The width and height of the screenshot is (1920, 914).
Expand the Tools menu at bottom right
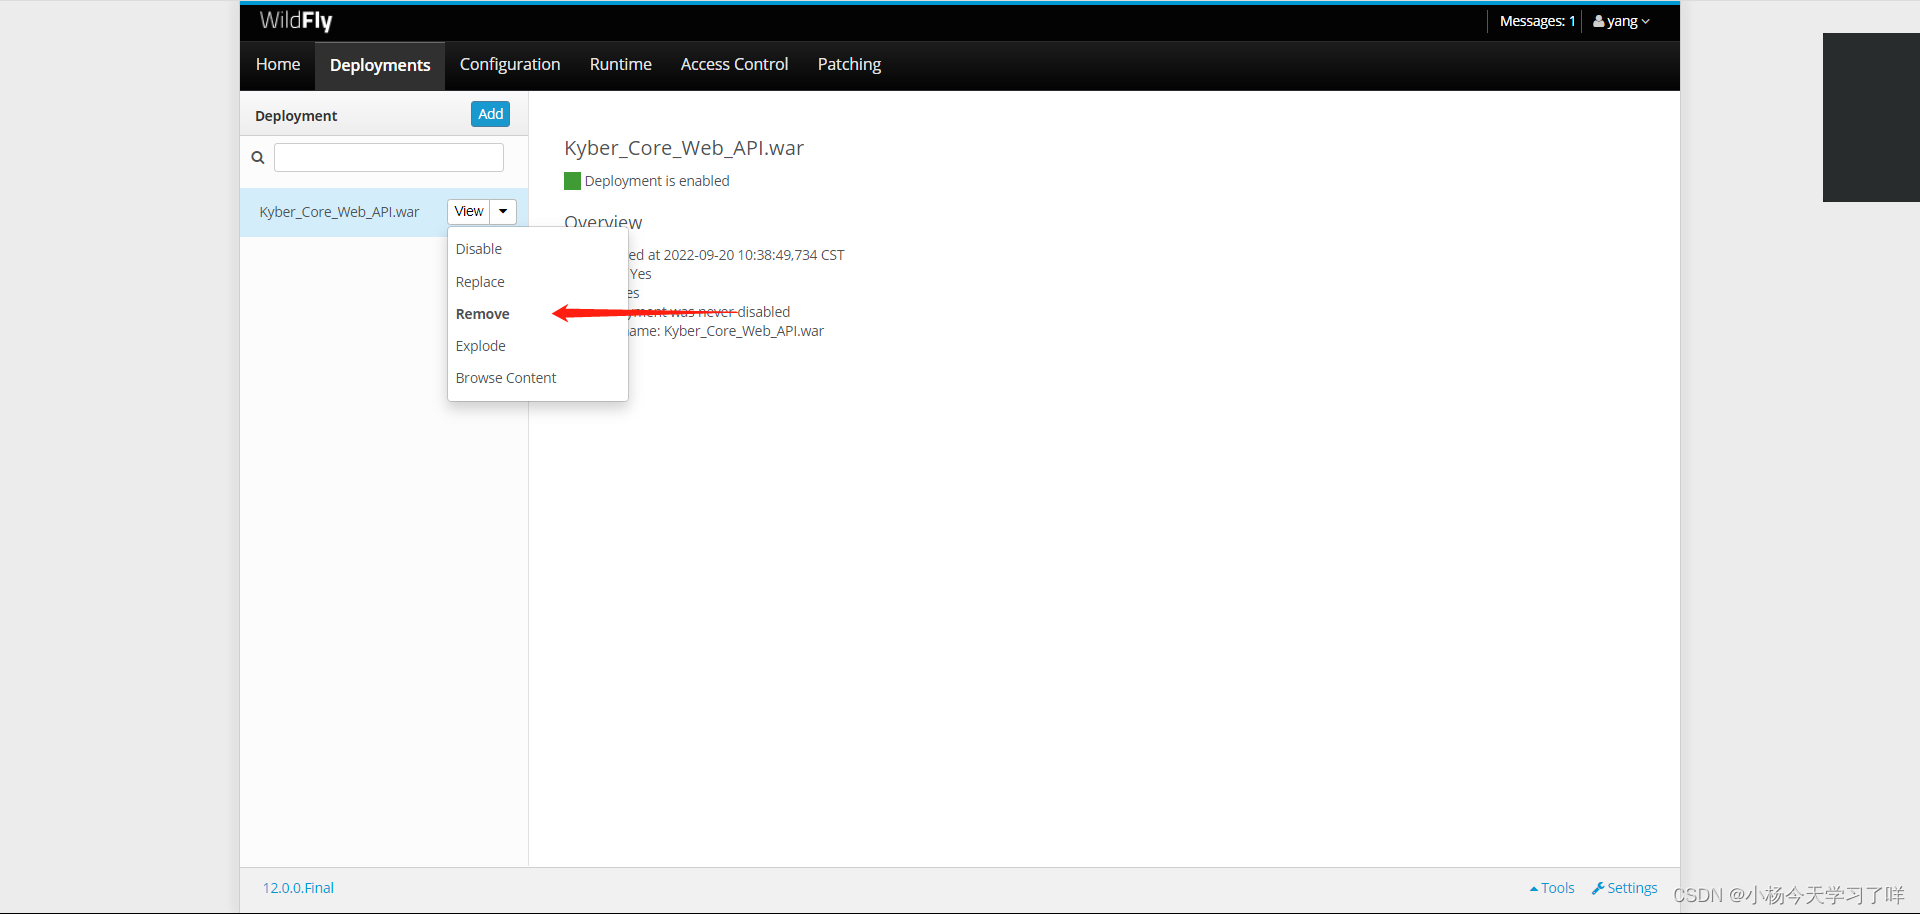point(1550,887)
